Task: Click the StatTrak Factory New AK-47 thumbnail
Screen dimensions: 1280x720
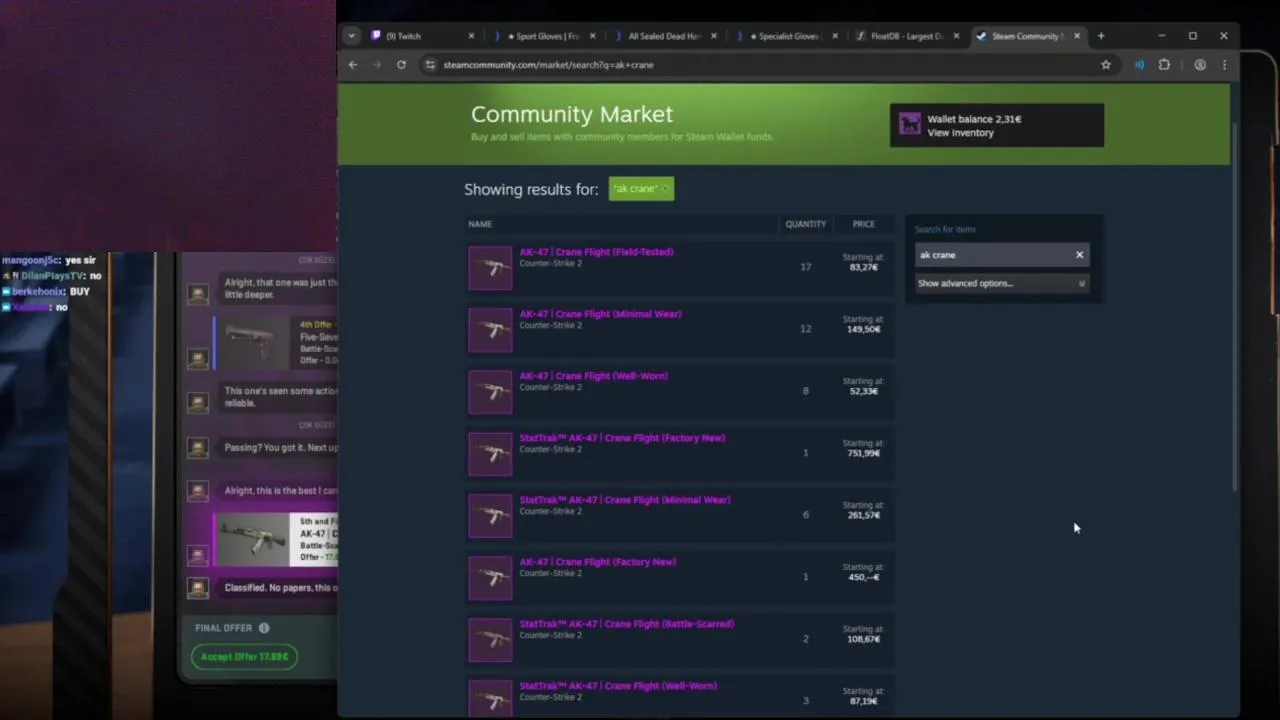Action: tap(490, 454)
